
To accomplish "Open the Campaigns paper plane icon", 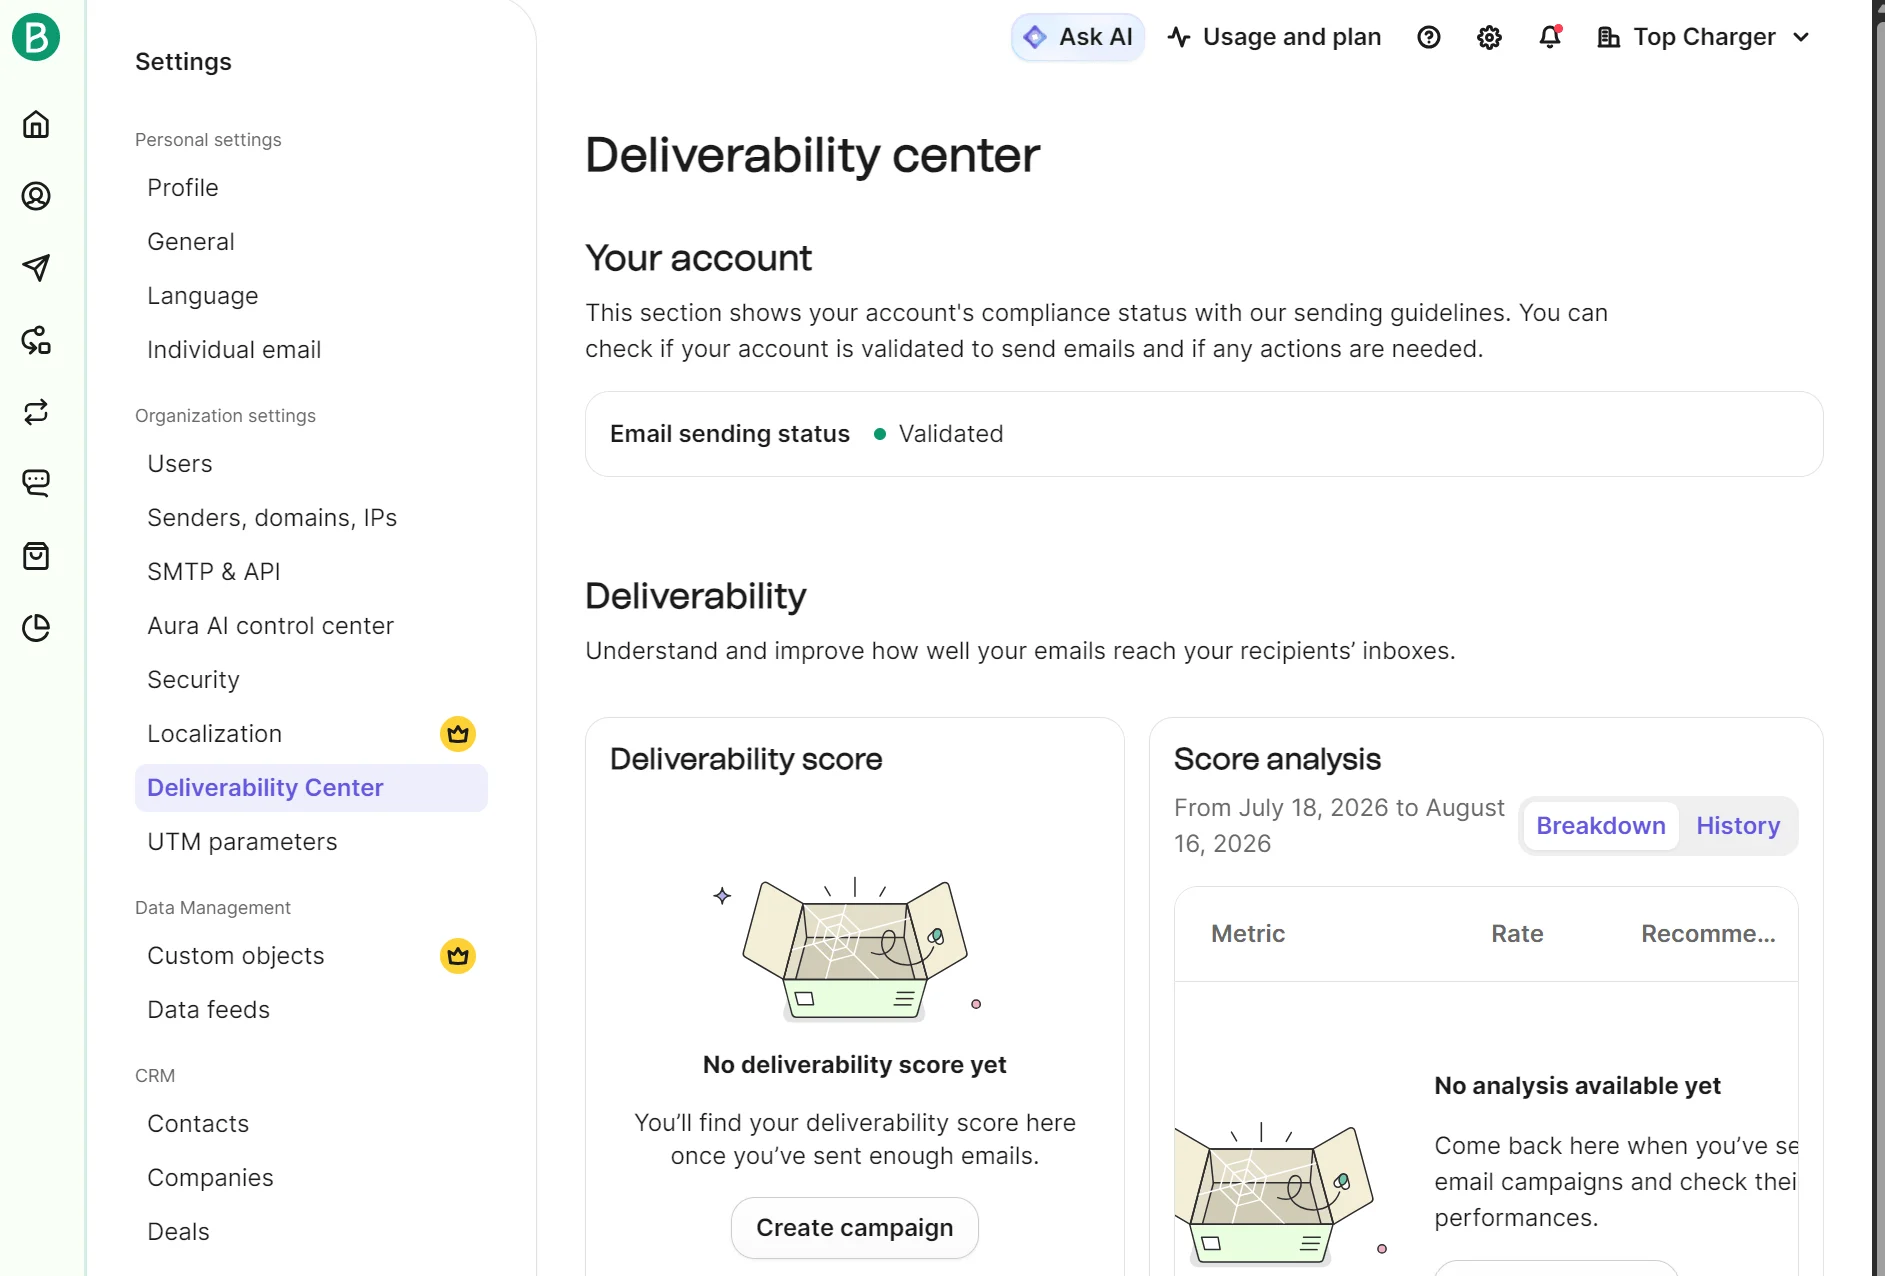I will 36,268.
